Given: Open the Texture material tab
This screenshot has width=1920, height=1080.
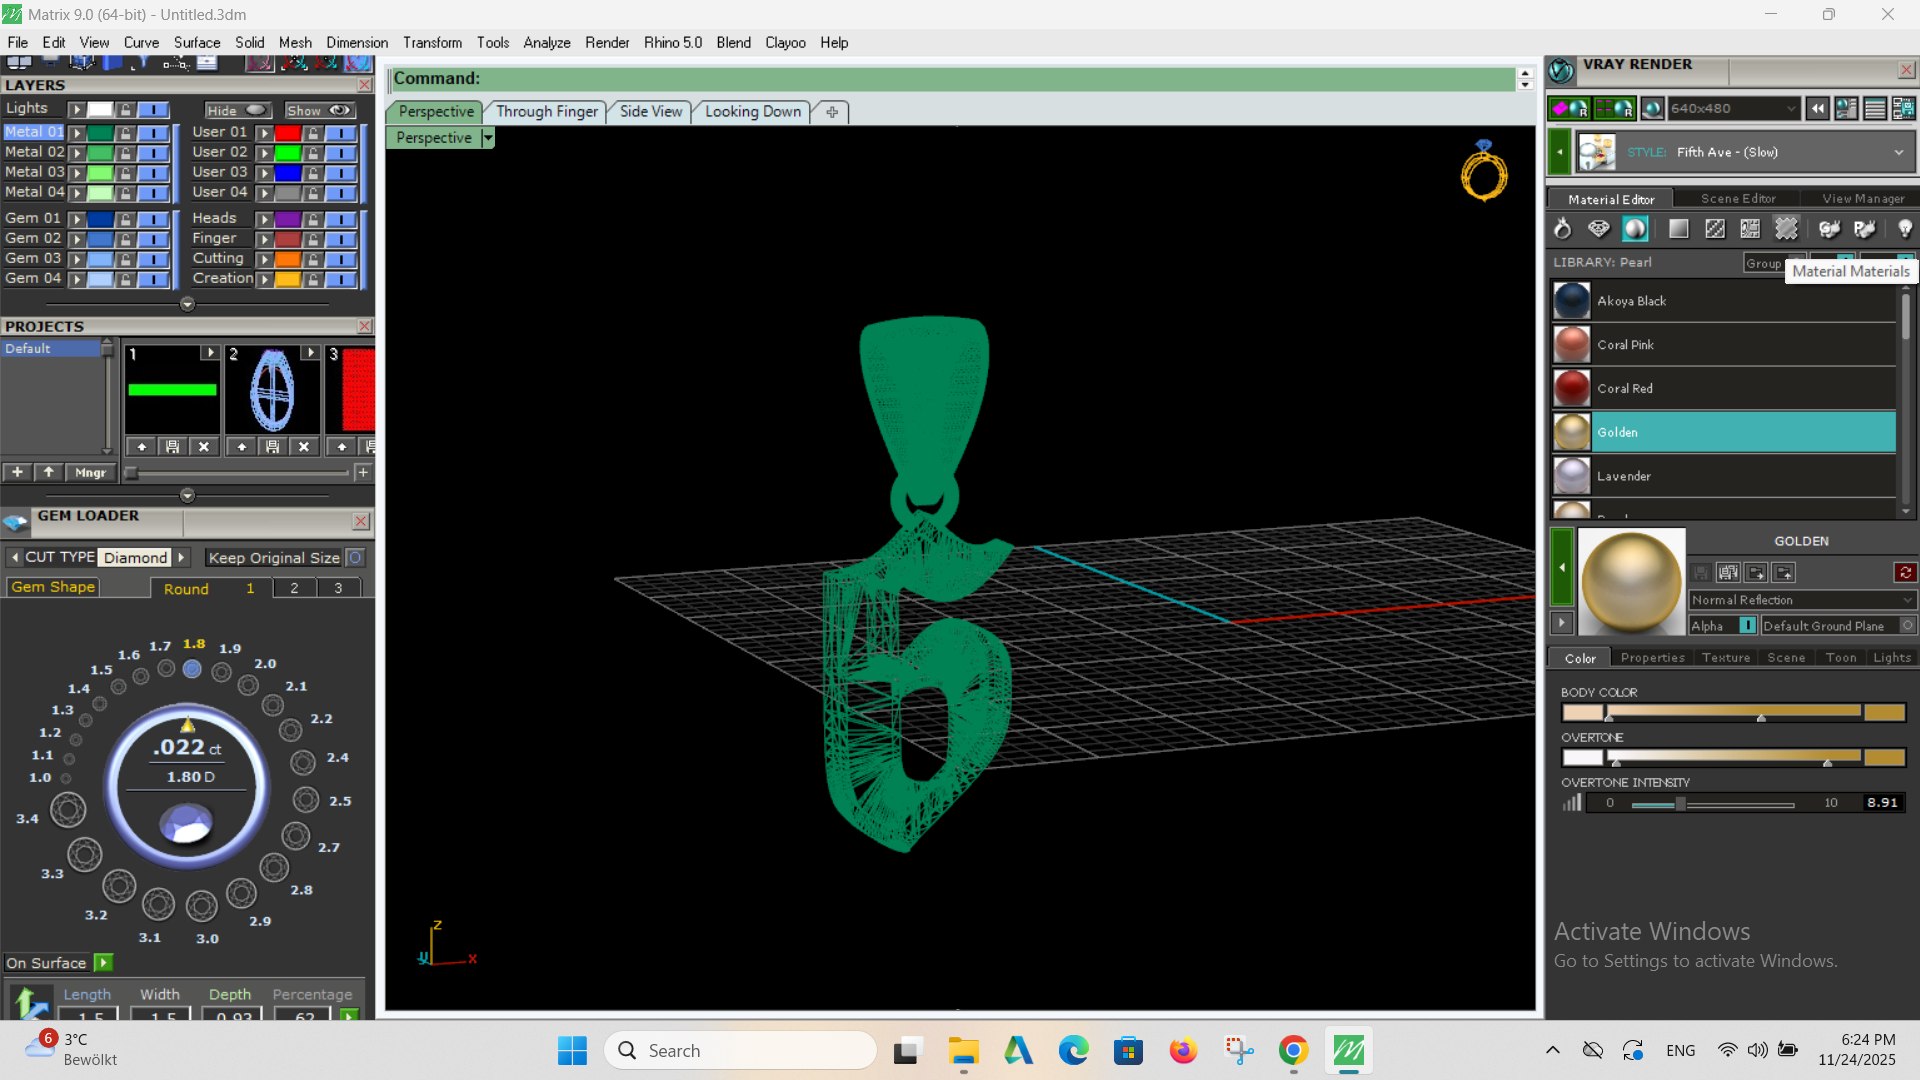Looking at the screenshot, I should (x=1726, y=658).
